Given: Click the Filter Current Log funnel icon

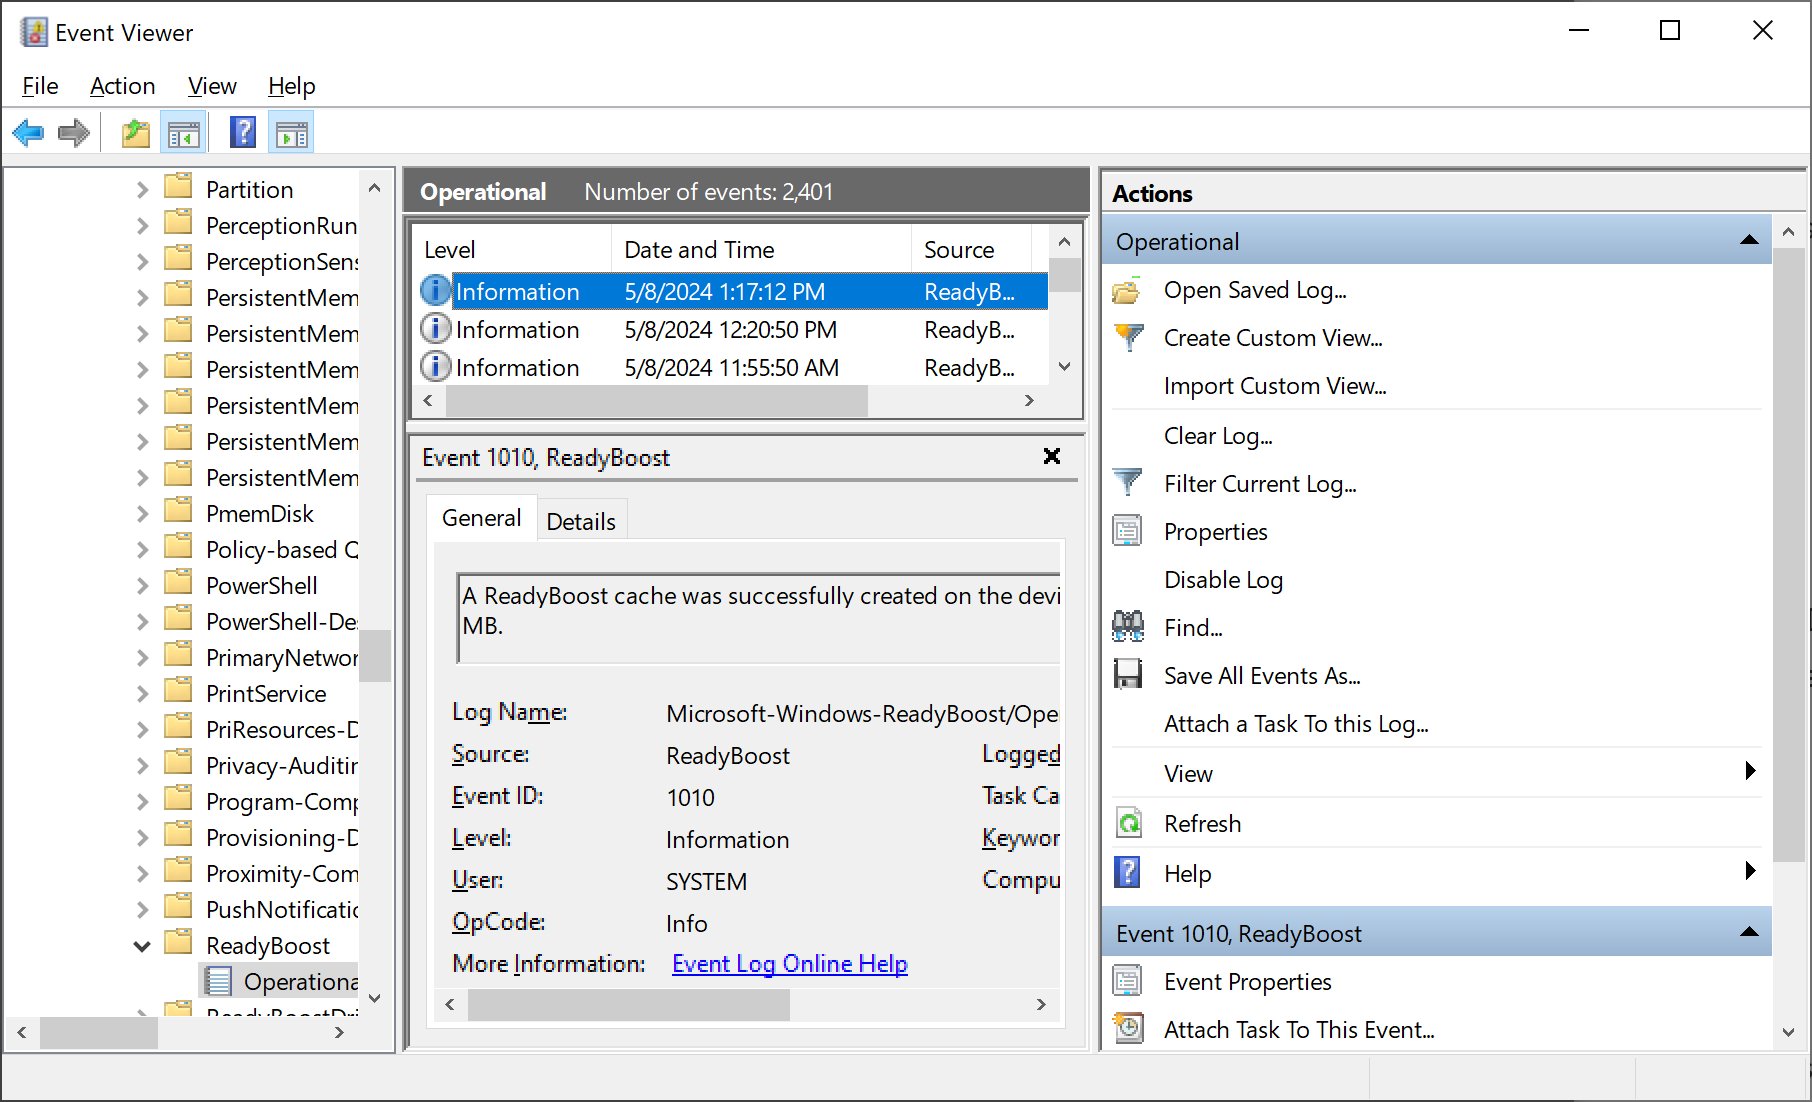Looking at the screenshot, I should (x=1128, y=483).
